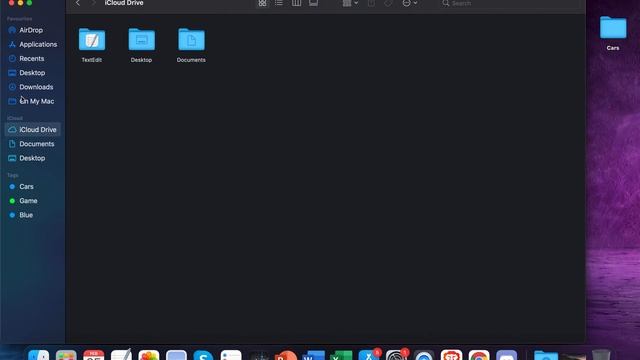Screen dimensions: 640x360
Task: Open AirDrop in the Finder sidebar
Action: 31,30
